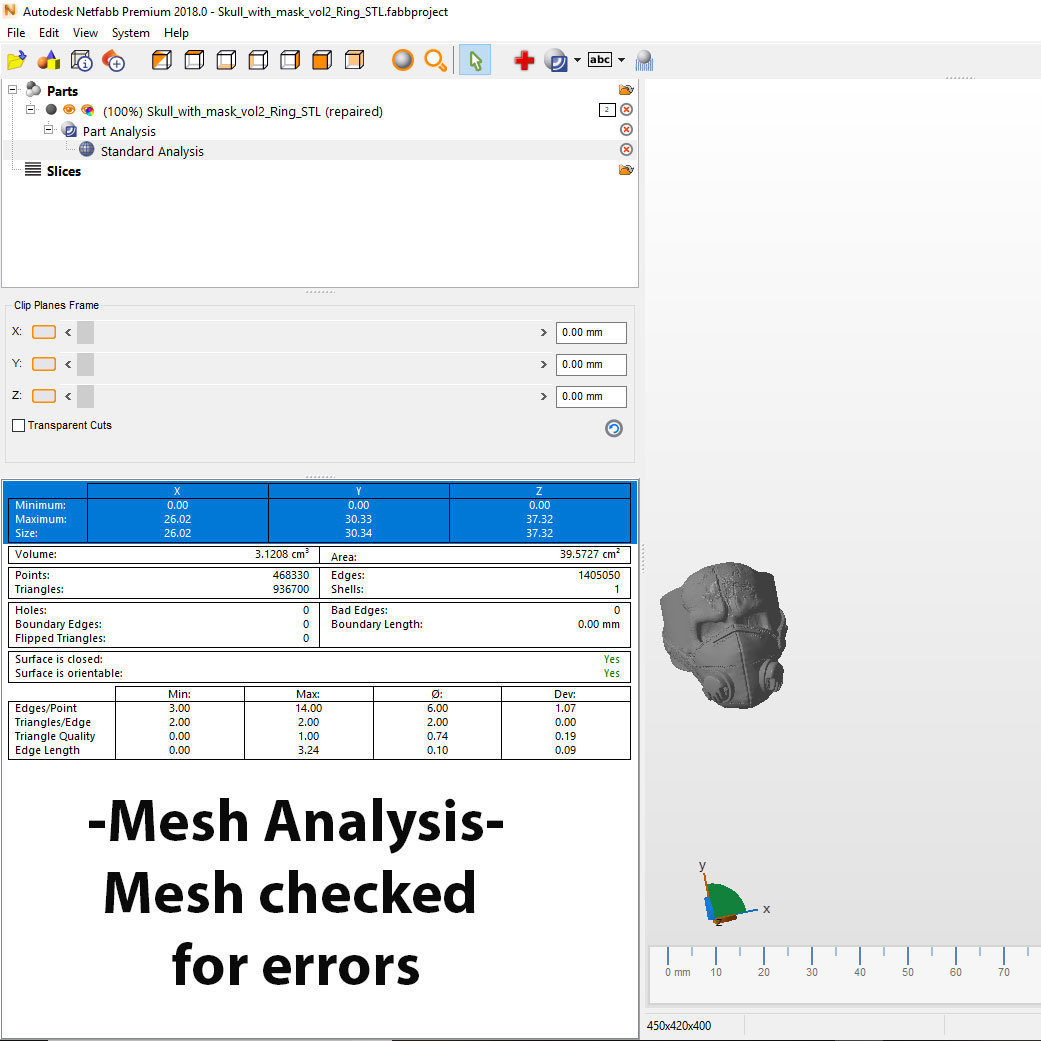The image size is (1041, 1041).
Task: Select the green arrow selection mode tool
Action: [475, 60]
